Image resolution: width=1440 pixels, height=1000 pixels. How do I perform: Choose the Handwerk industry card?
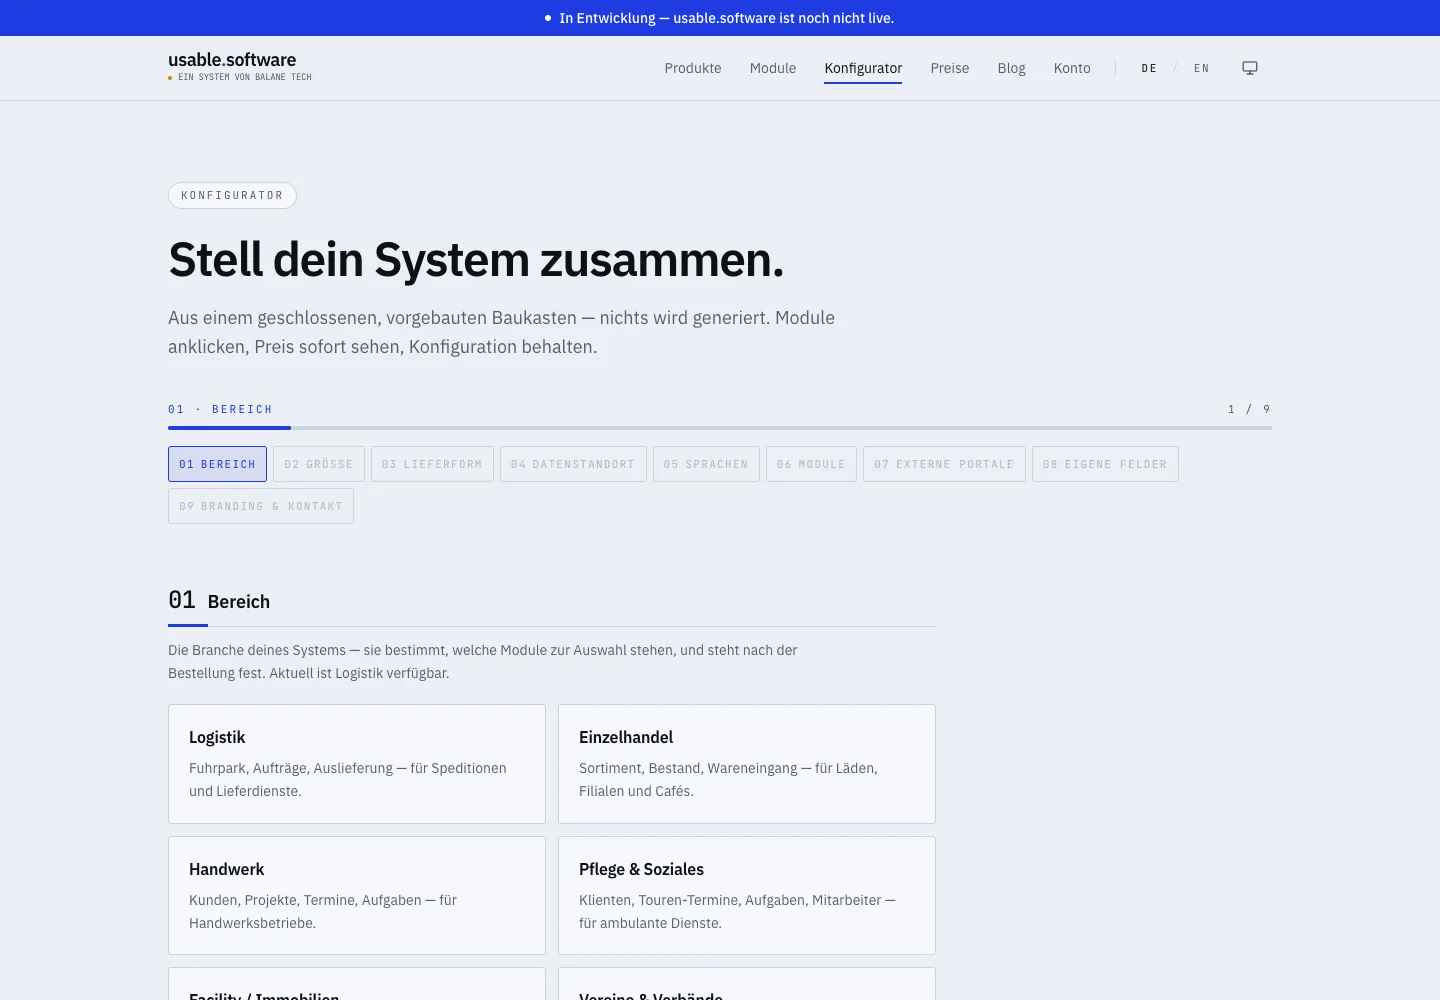tap(357, 896)
